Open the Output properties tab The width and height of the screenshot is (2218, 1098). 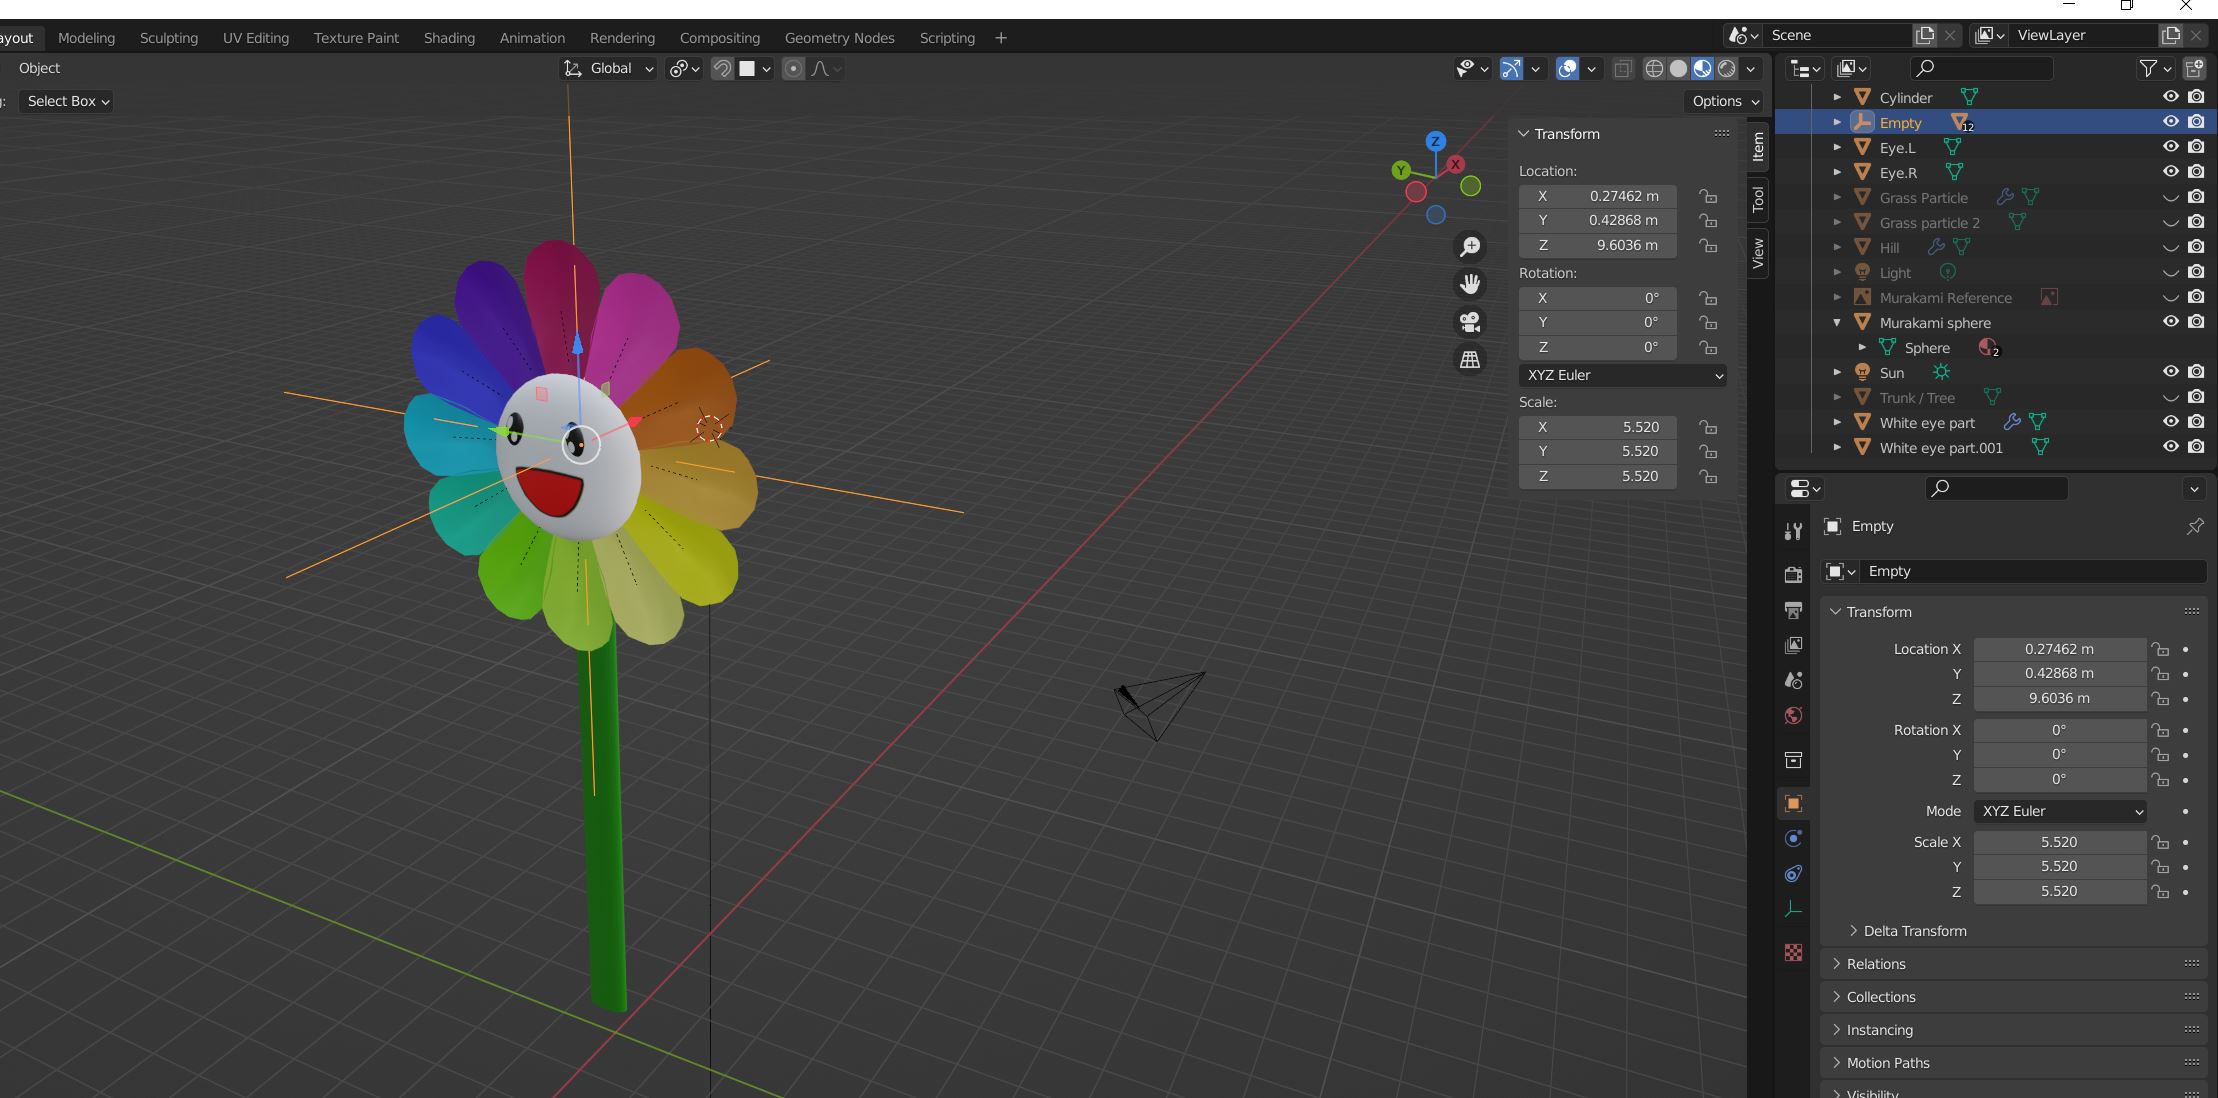tap(1793, 610)
